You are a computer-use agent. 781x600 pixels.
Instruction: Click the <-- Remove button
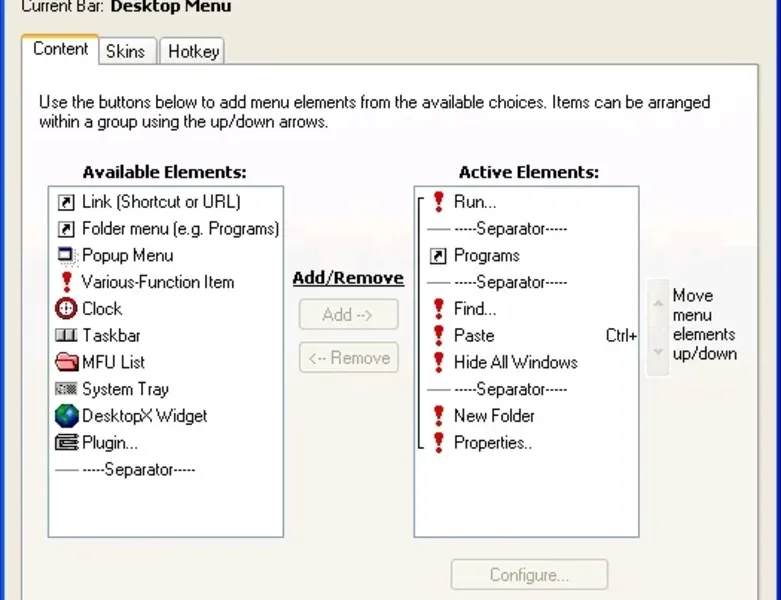348,358
